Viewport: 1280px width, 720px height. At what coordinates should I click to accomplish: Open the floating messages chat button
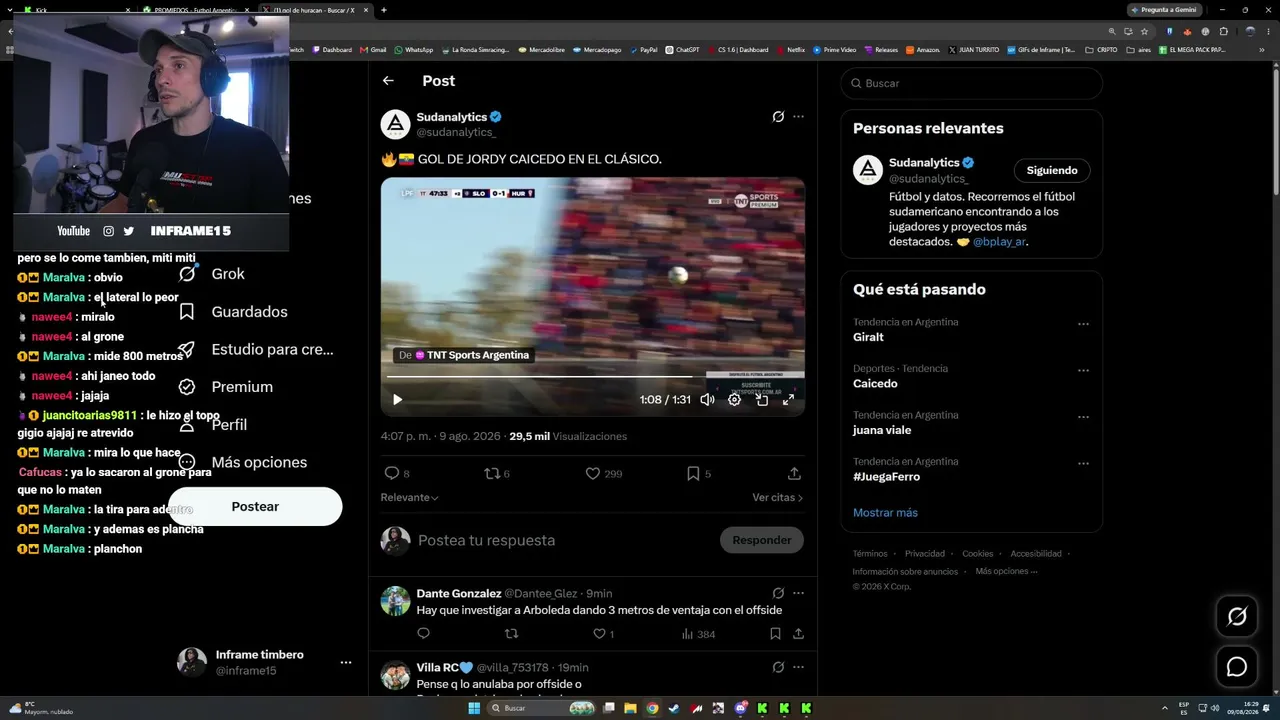point(1237,667)
